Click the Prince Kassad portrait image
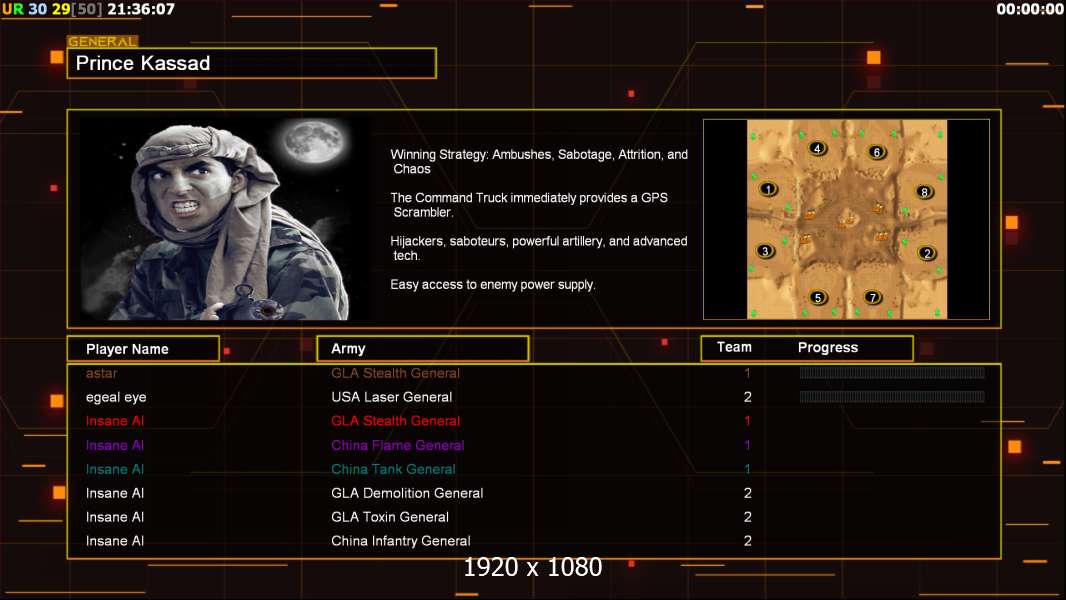Screen dimensions: 1066x600 pyautogui.click(x=225, y=219)
